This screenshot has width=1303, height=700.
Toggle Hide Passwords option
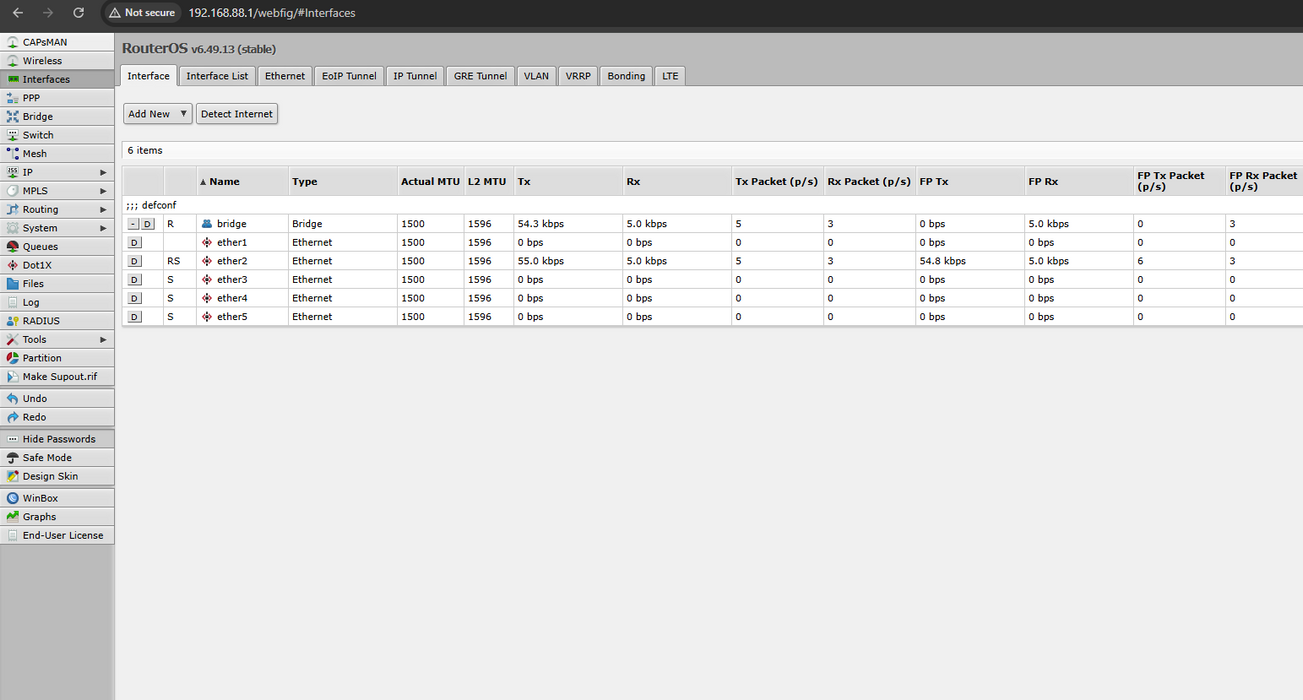pos(57,439)
